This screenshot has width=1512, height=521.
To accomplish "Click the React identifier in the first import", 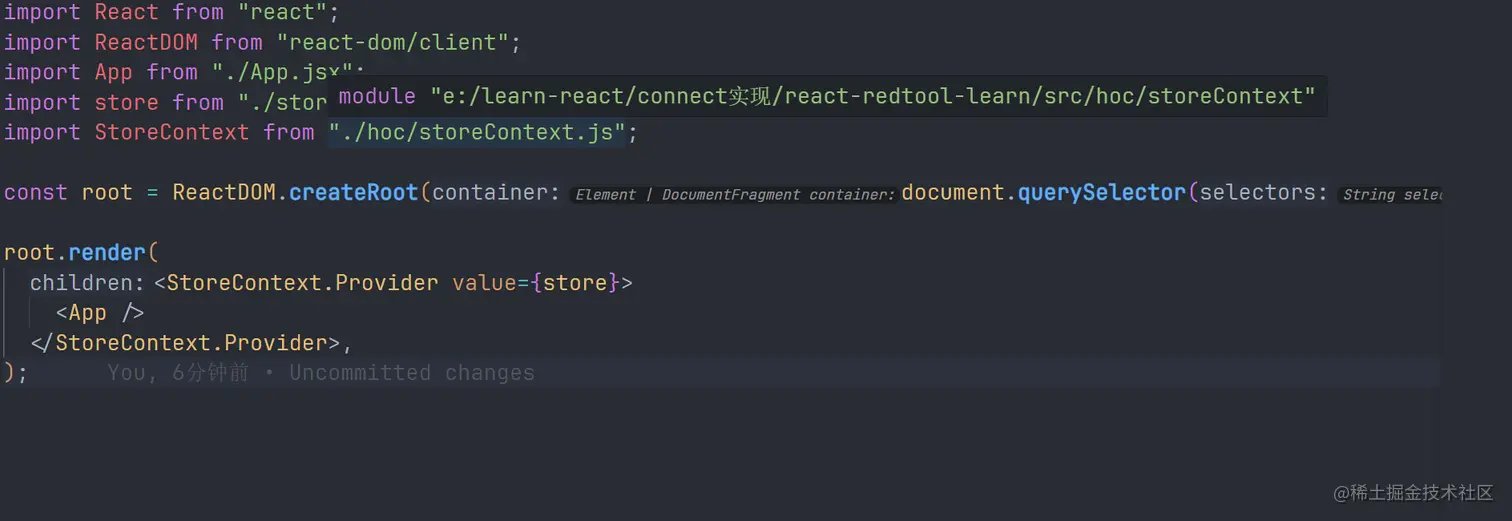I will click(127, 13).
